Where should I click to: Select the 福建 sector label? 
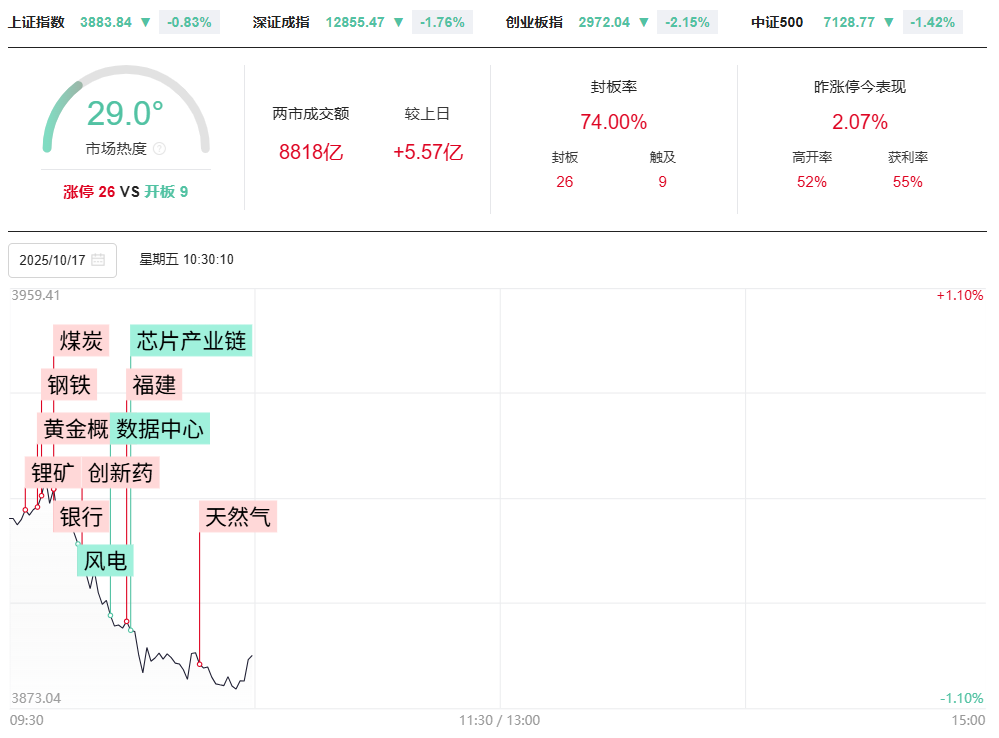point(154,384)
